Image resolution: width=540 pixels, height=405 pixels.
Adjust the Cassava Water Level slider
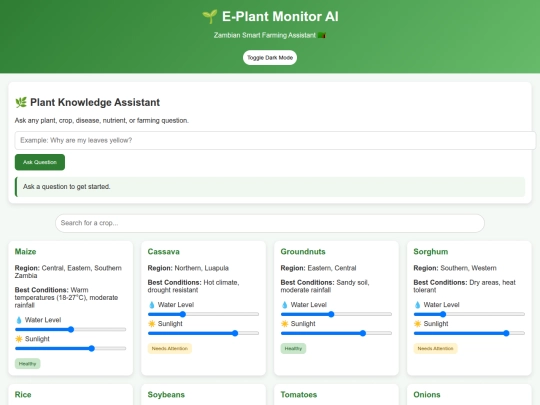click(x=203, y=314)
